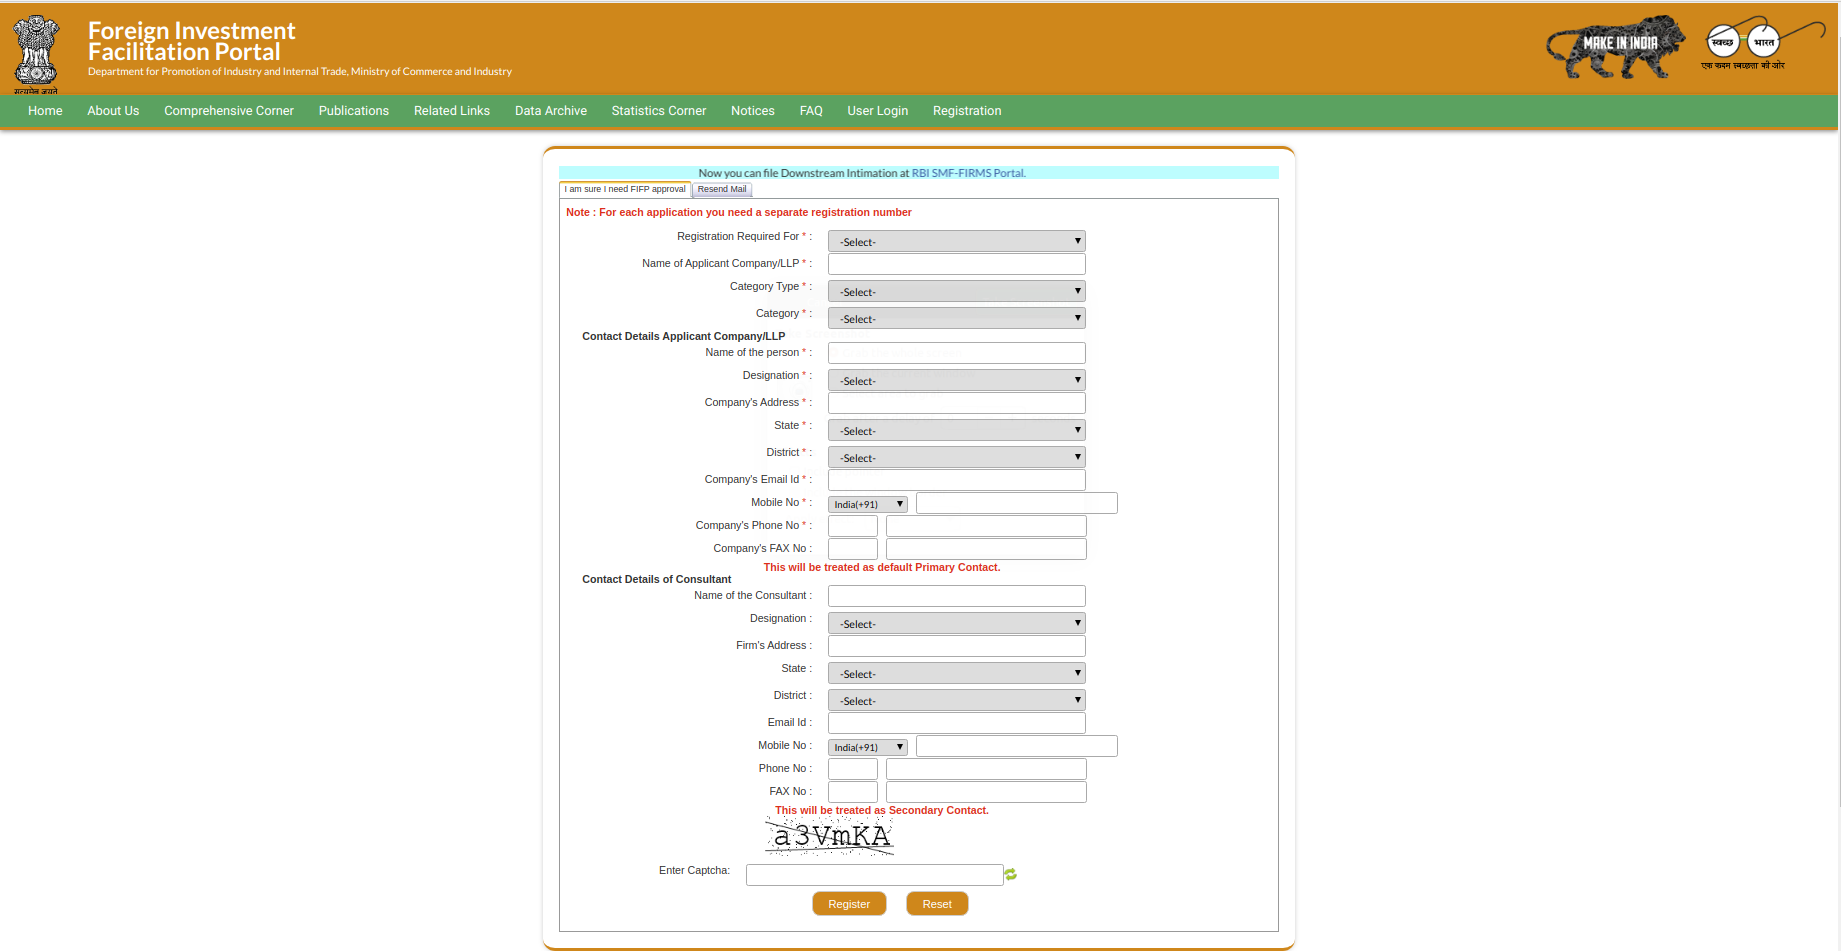Open the applicant Designation dropdown
The image size is (1841, 951).
pos(955,379)
